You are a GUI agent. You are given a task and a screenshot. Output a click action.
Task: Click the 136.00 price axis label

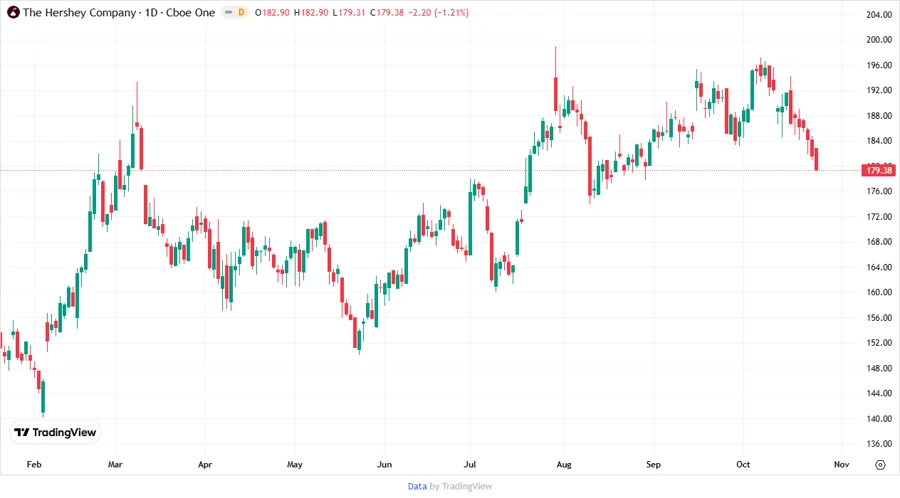(879, 443)
